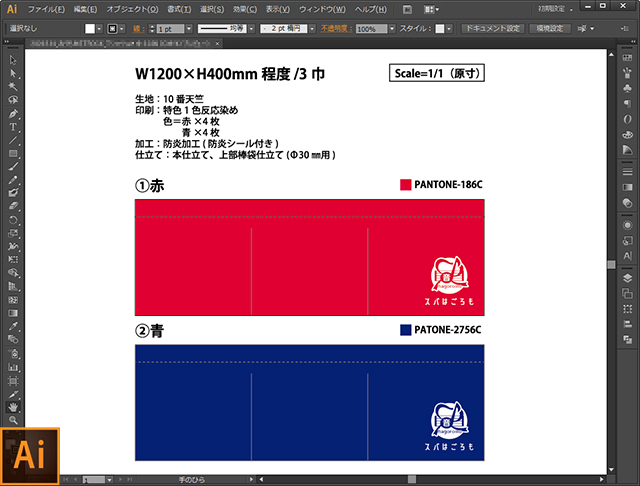
Task: Launch Bridge from the menu bar icon
Action: pos(407,9)
